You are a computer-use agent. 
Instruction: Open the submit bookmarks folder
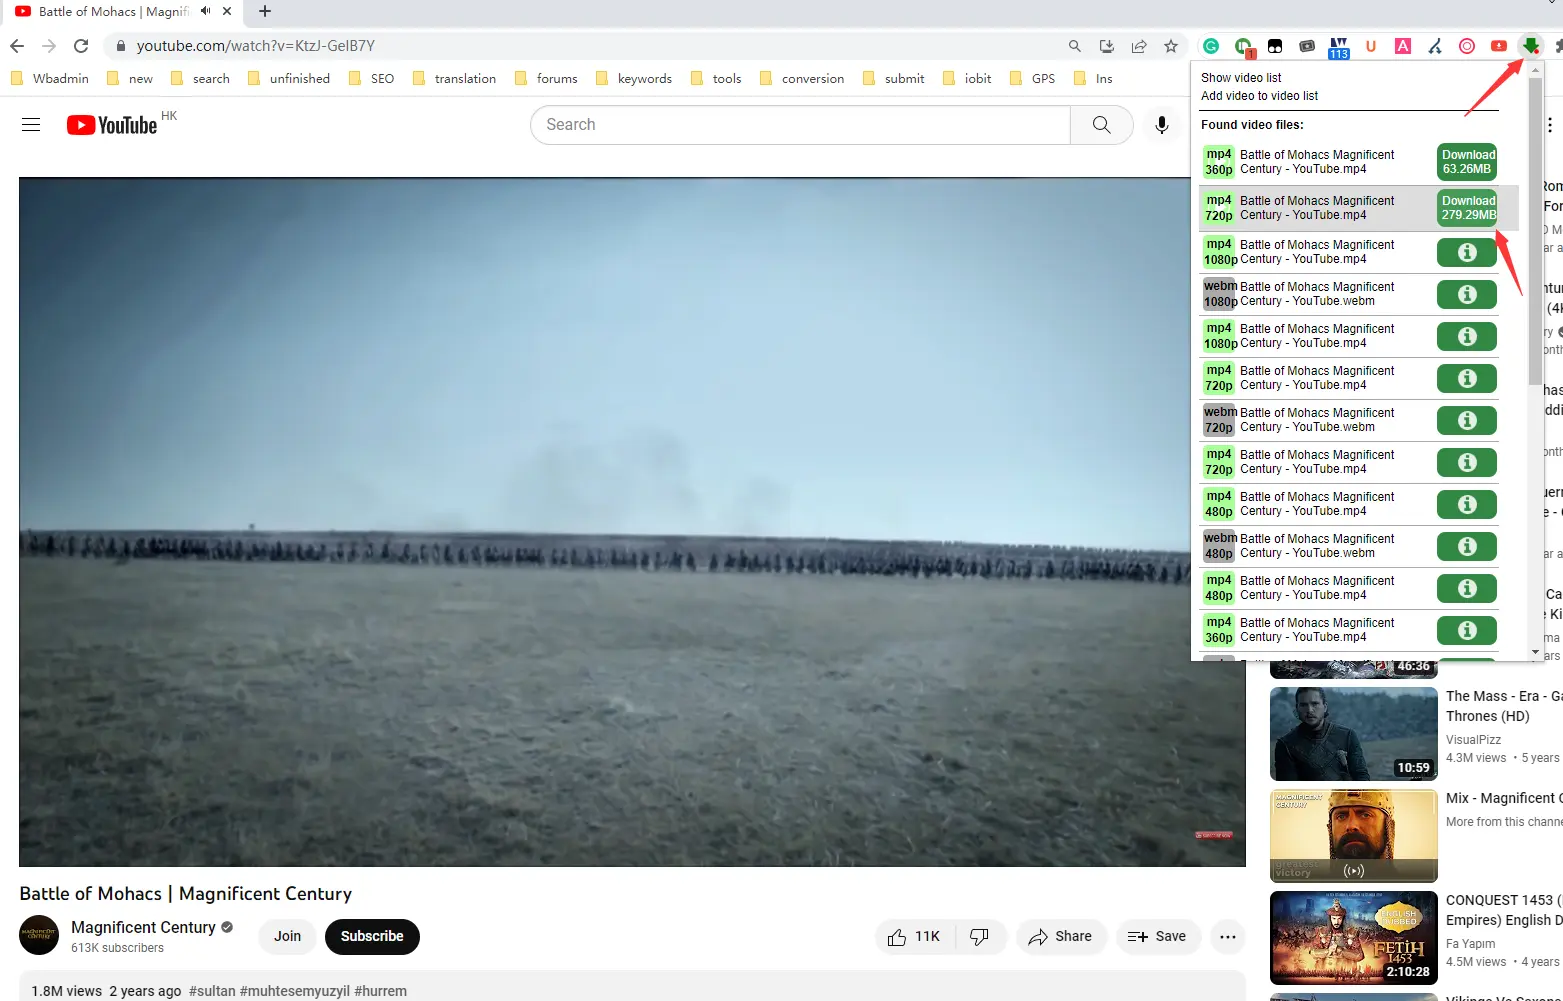[894, 78]
